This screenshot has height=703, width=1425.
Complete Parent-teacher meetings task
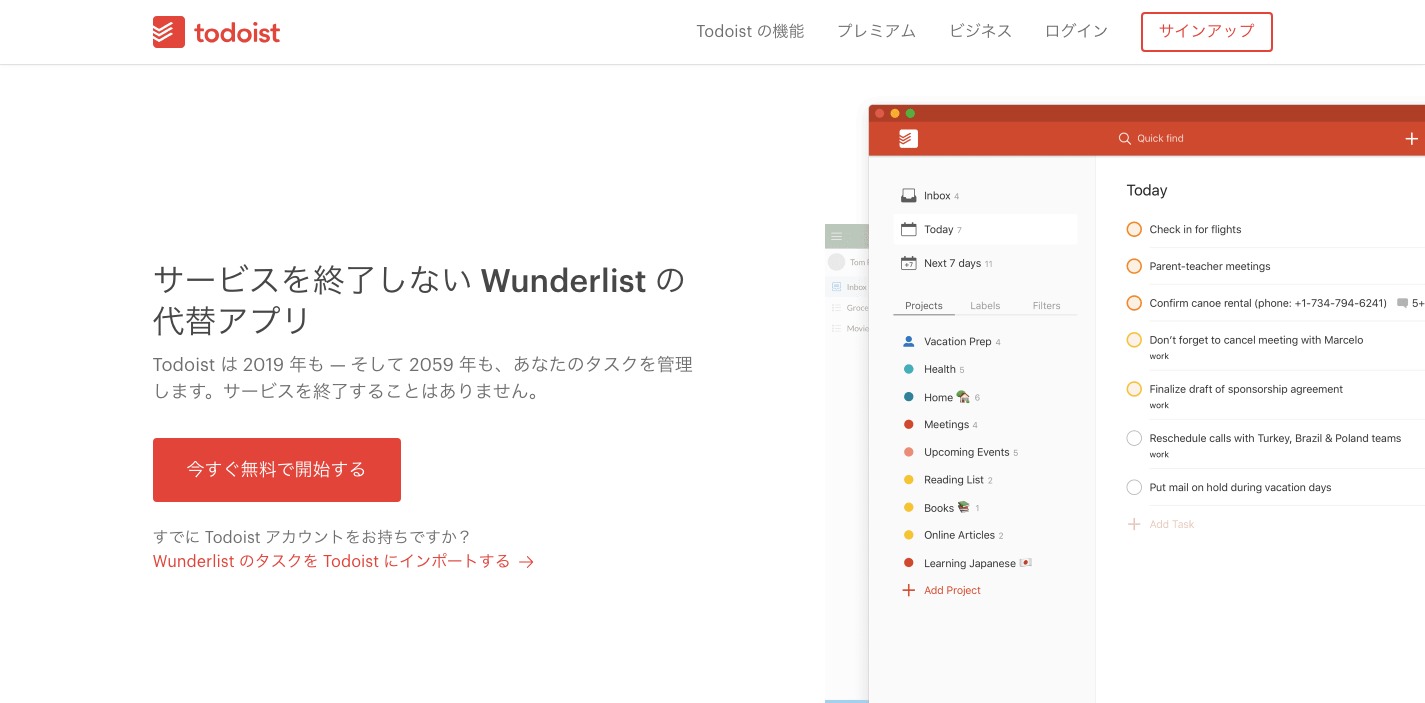tap(1134, 266)
